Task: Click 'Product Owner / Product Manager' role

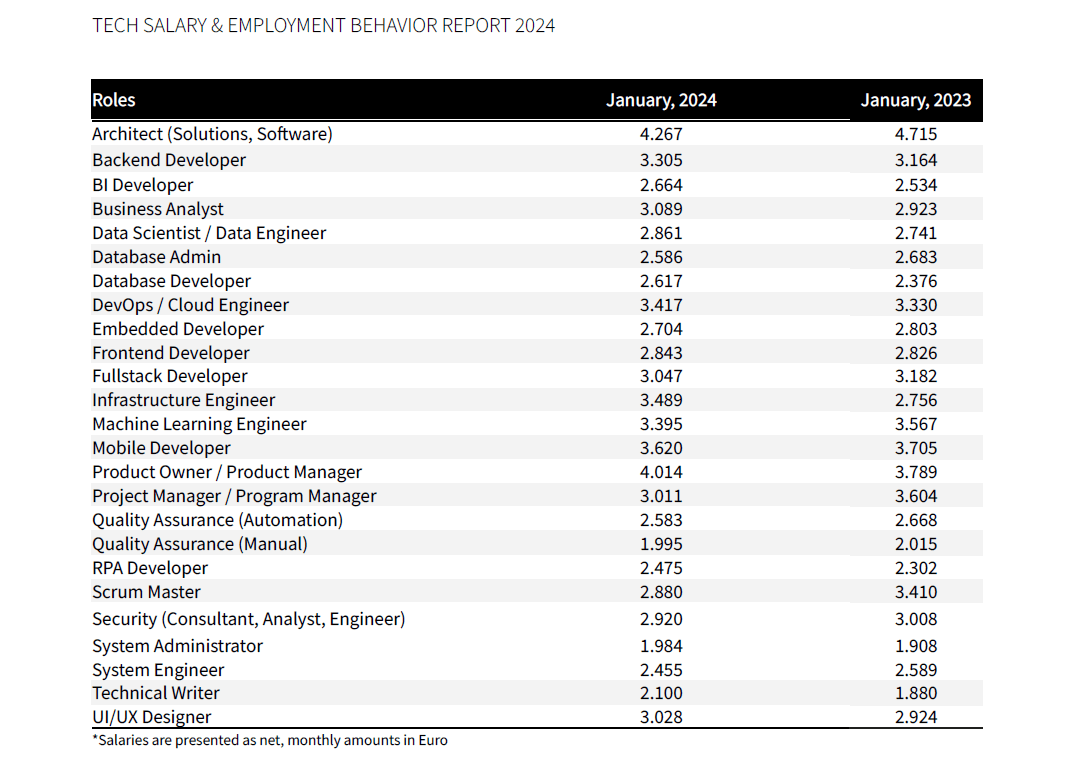Action: 227,473
